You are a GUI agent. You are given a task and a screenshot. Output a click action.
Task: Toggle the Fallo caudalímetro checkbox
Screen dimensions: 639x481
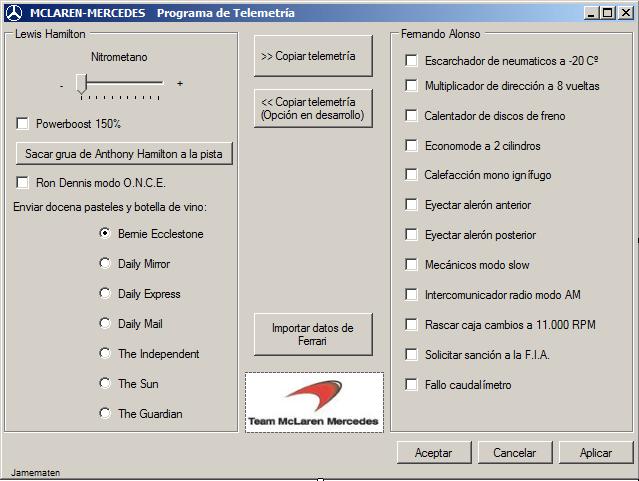pyautogui.click(x=411, y=384)
